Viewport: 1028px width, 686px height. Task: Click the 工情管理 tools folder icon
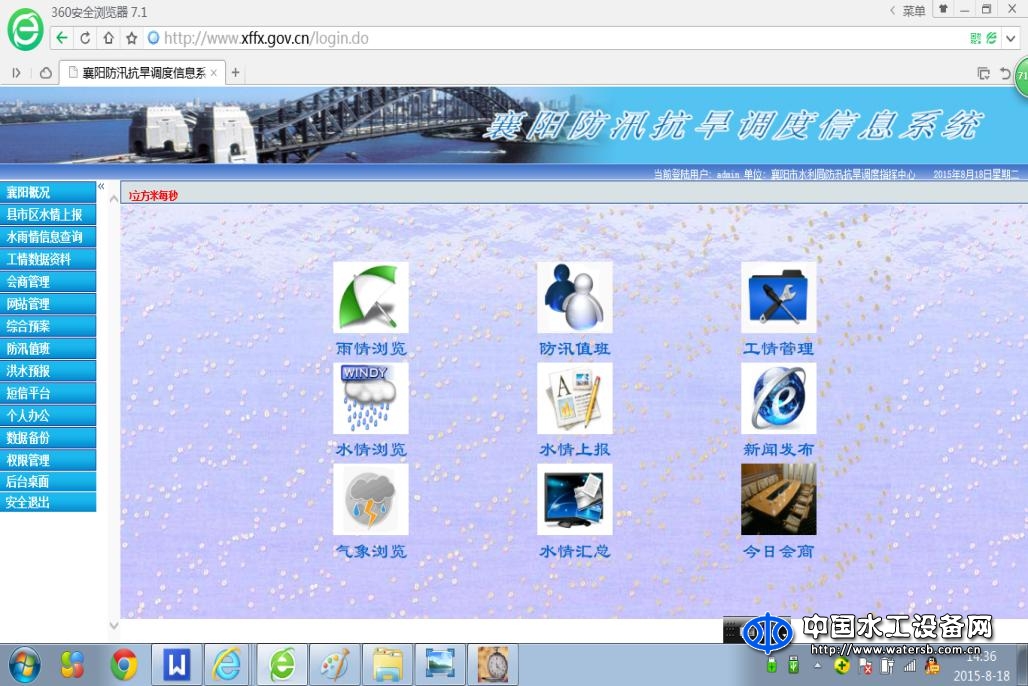[778, 297]
